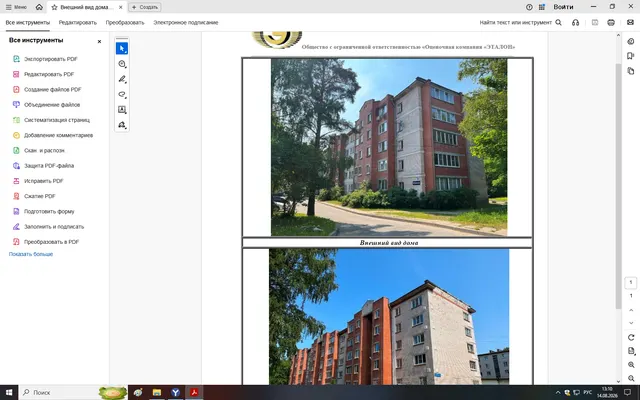
Task: Close the Все инструменты panel
Action: coord(99,42)
